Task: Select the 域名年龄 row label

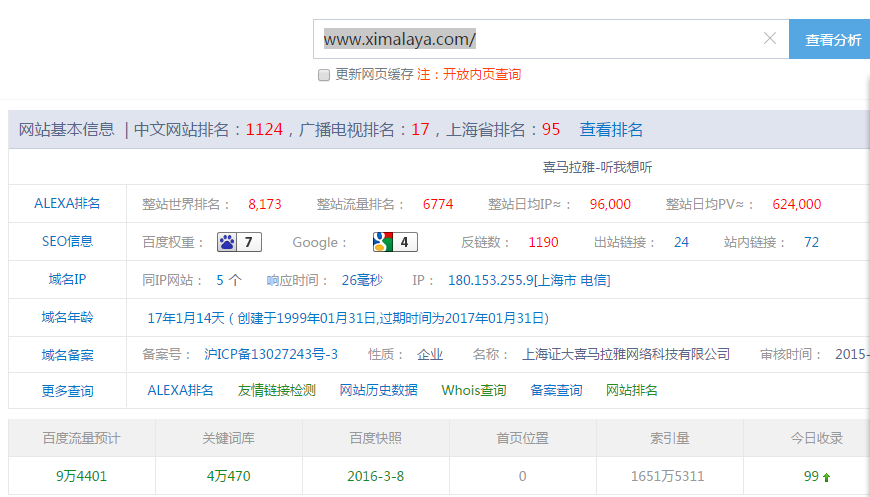Action: (67, 317)
